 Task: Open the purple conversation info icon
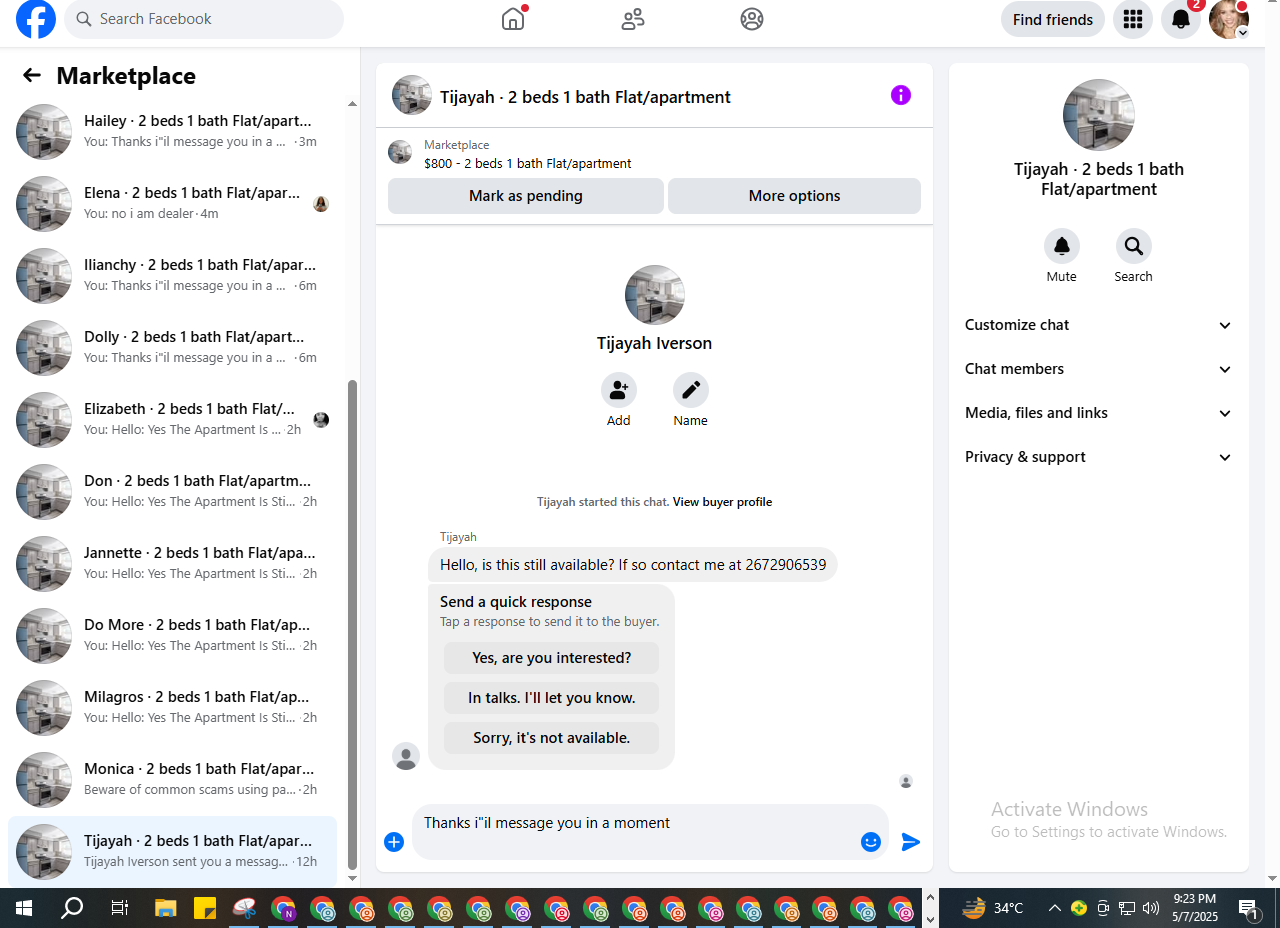[901, 95]
